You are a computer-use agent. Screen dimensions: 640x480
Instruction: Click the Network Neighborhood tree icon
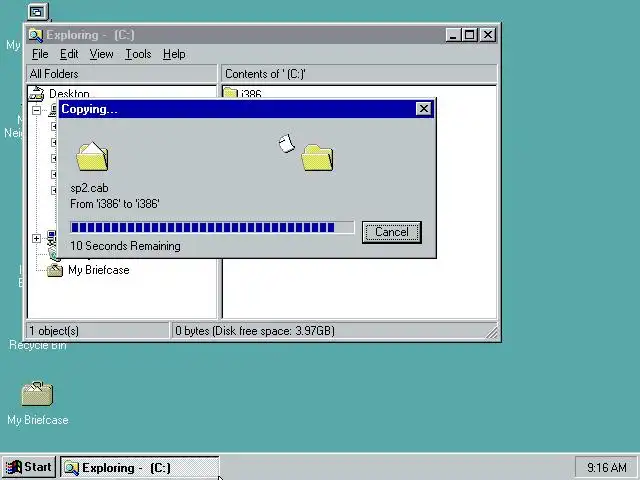tap(52, 238)
